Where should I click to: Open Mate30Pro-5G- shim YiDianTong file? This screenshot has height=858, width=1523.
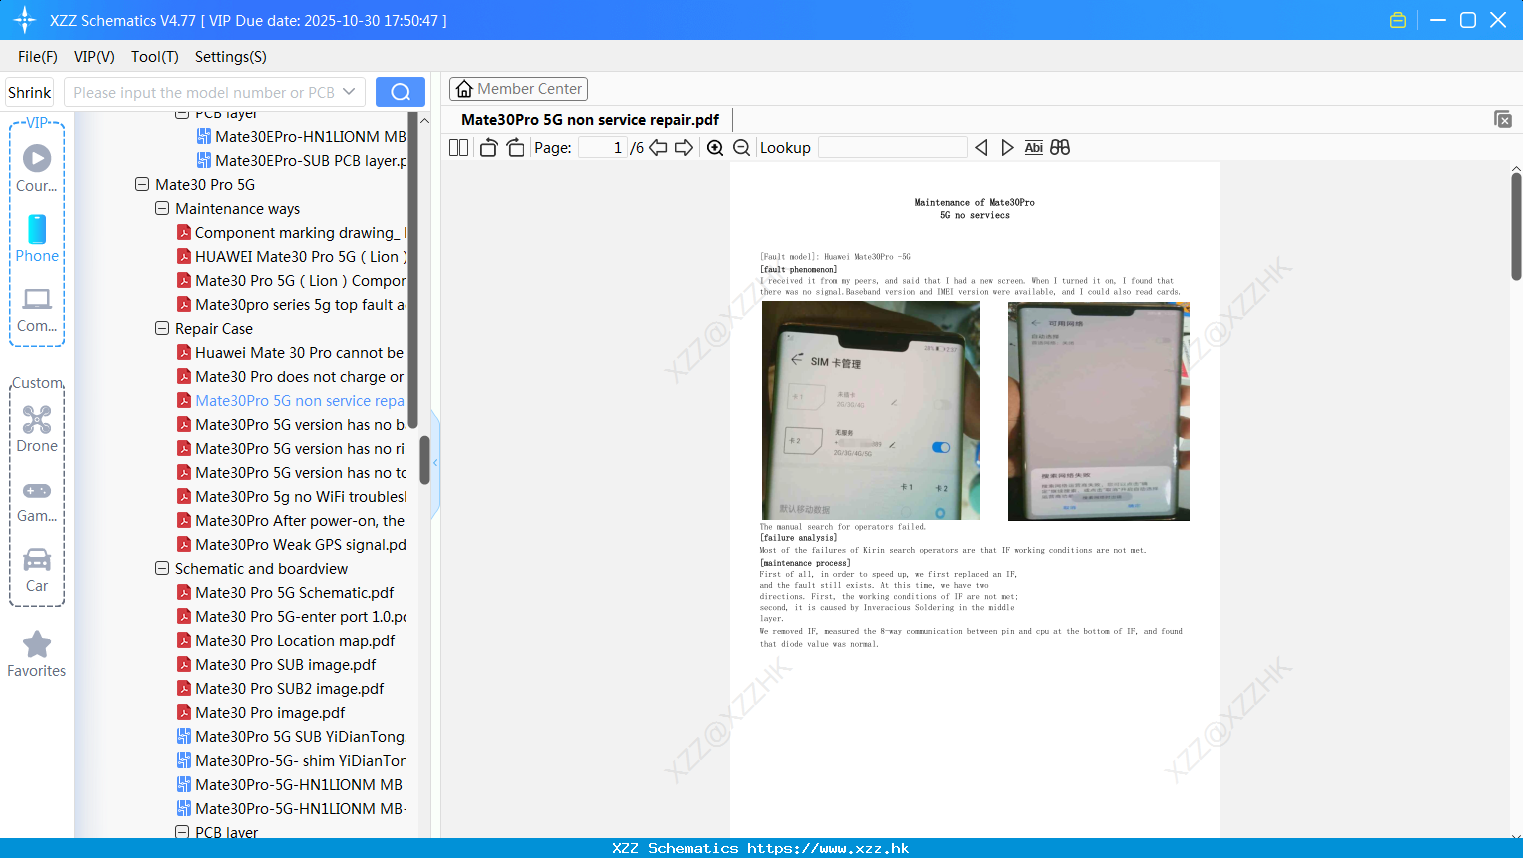[x=292, y=760]
